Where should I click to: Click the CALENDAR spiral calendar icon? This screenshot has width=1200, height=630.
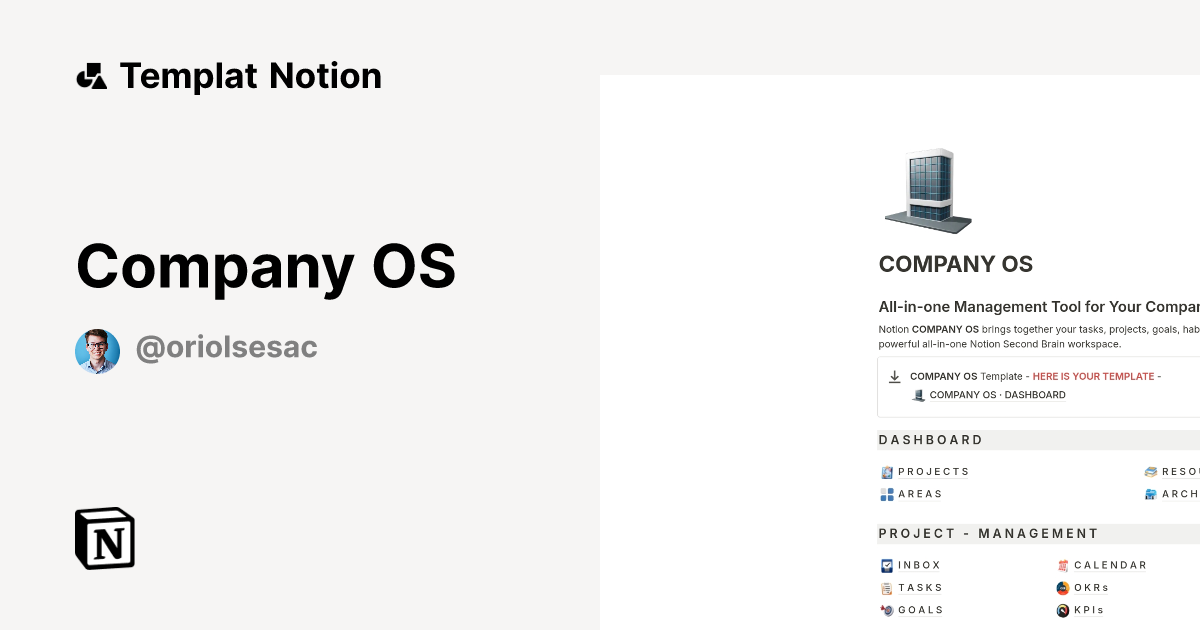click(x=1061, y=564)
